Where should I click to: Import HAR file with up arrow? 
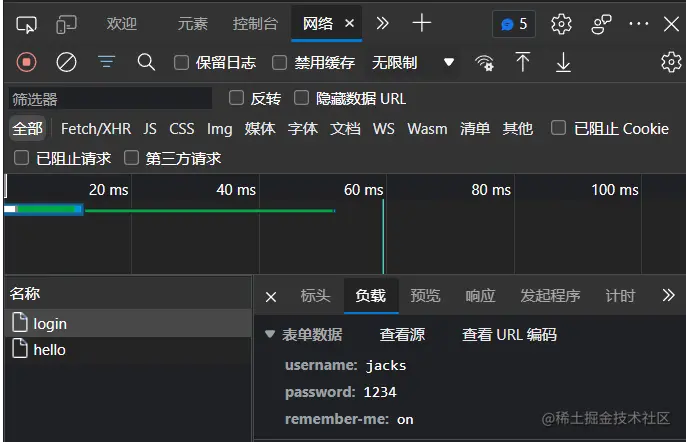coord(523,62)
